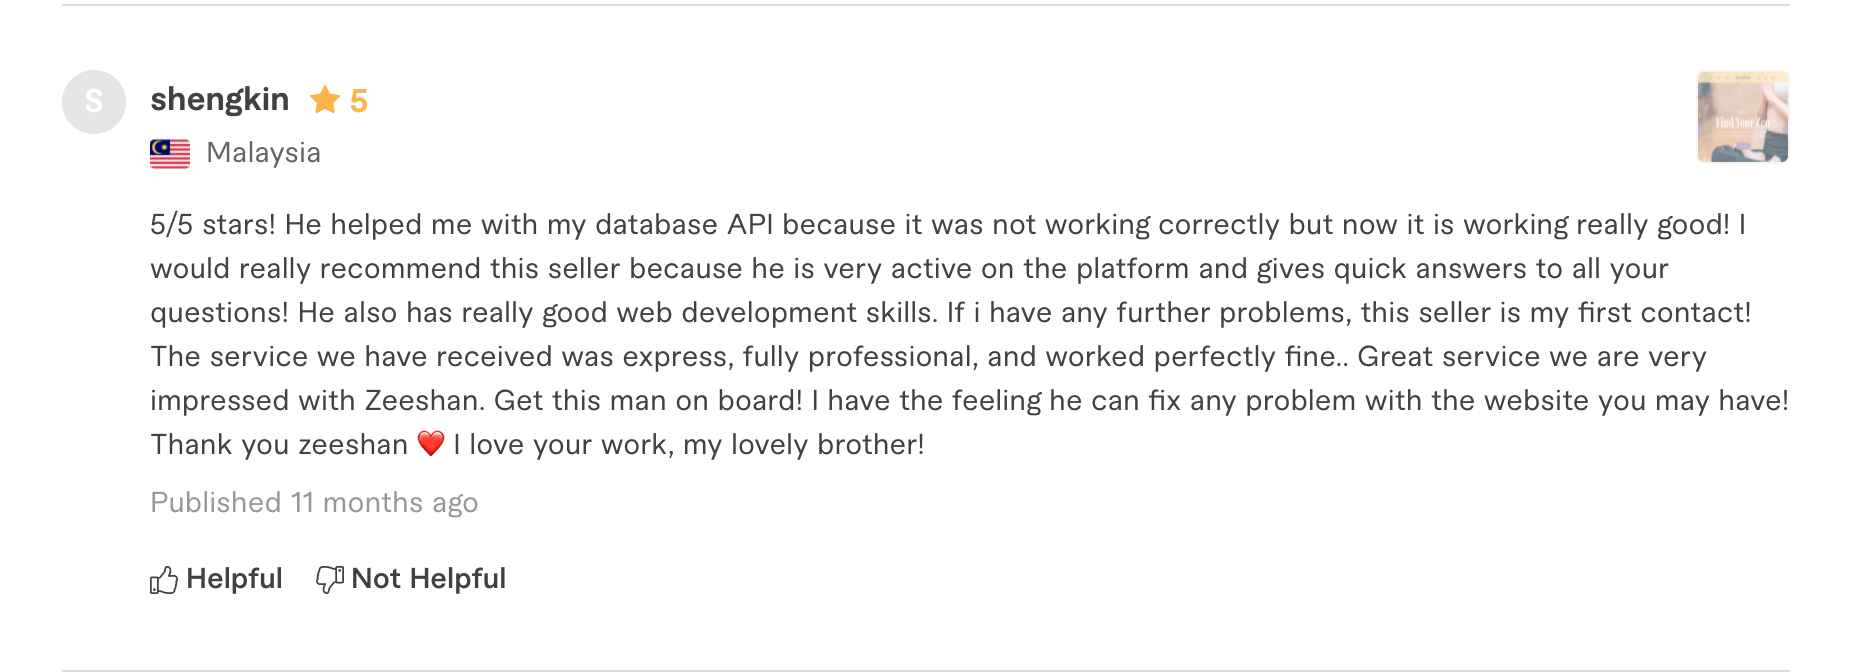Image resolution: width=1876 pixels, height=672 pixels.
Task: Mark the review as Helpful
Action: tap(234, 579)
